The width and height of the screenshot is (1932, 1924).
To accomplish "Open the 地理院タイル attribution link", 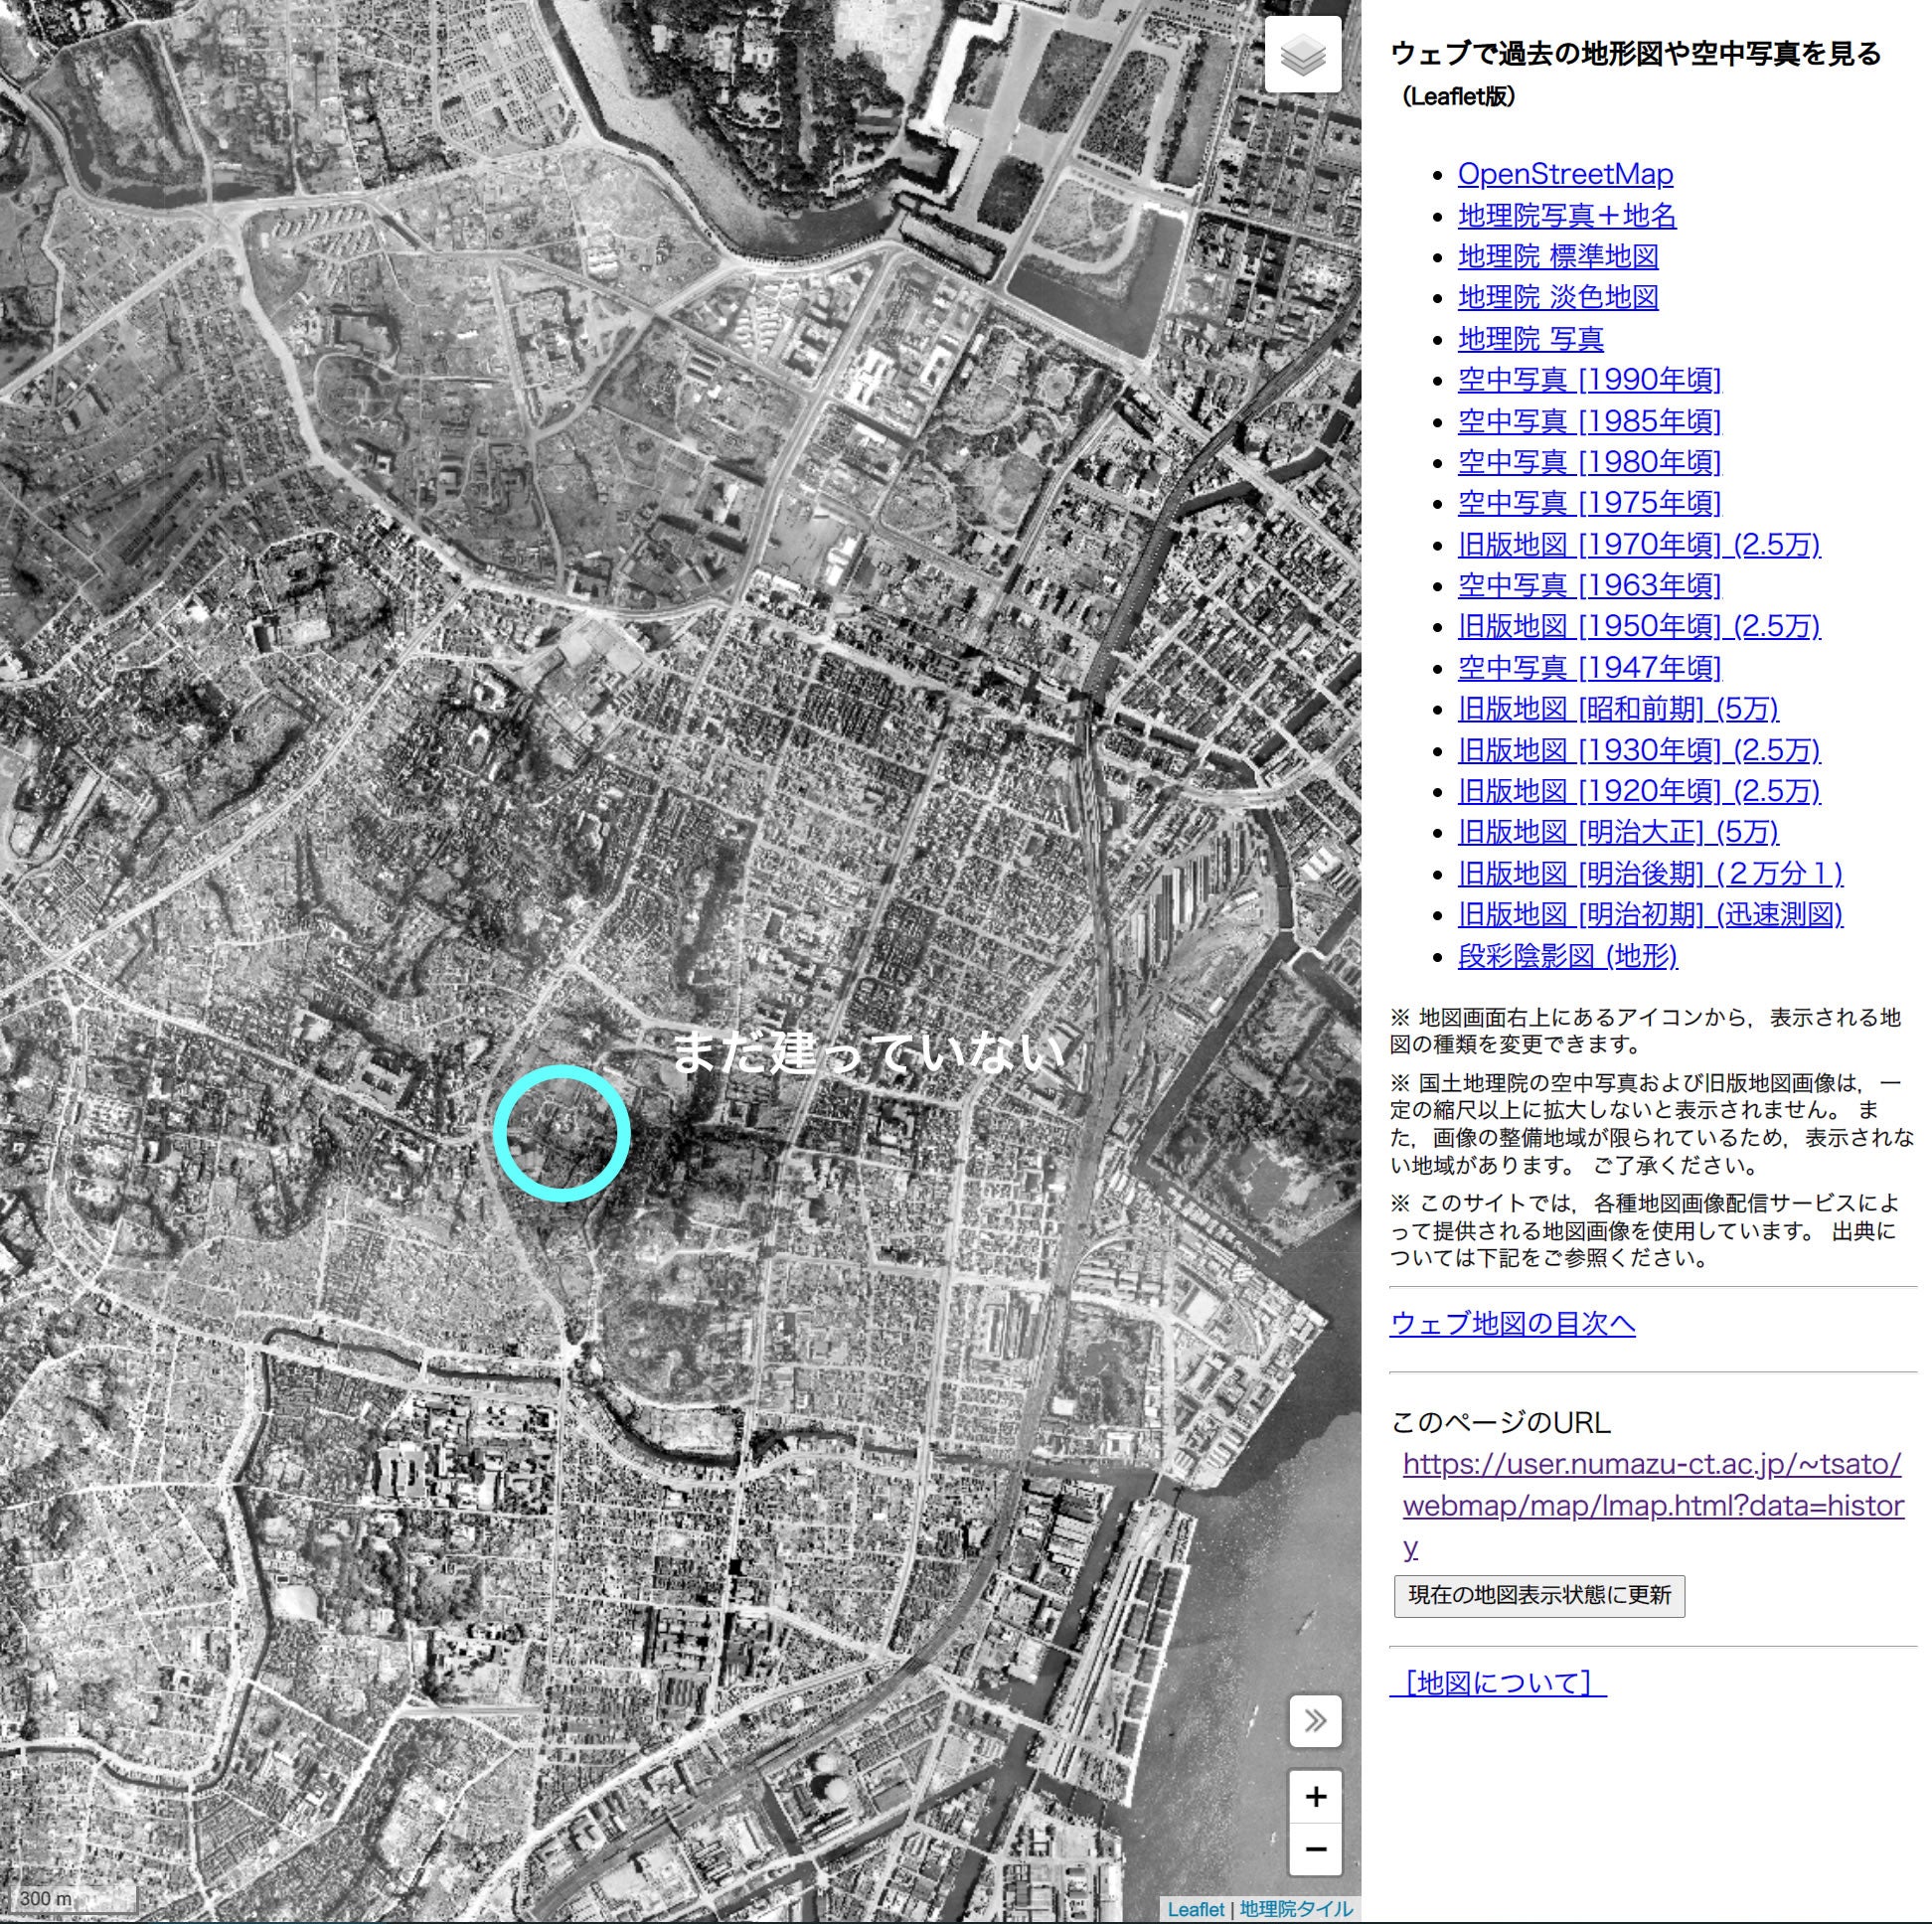I will [x=1296, y=1911].
